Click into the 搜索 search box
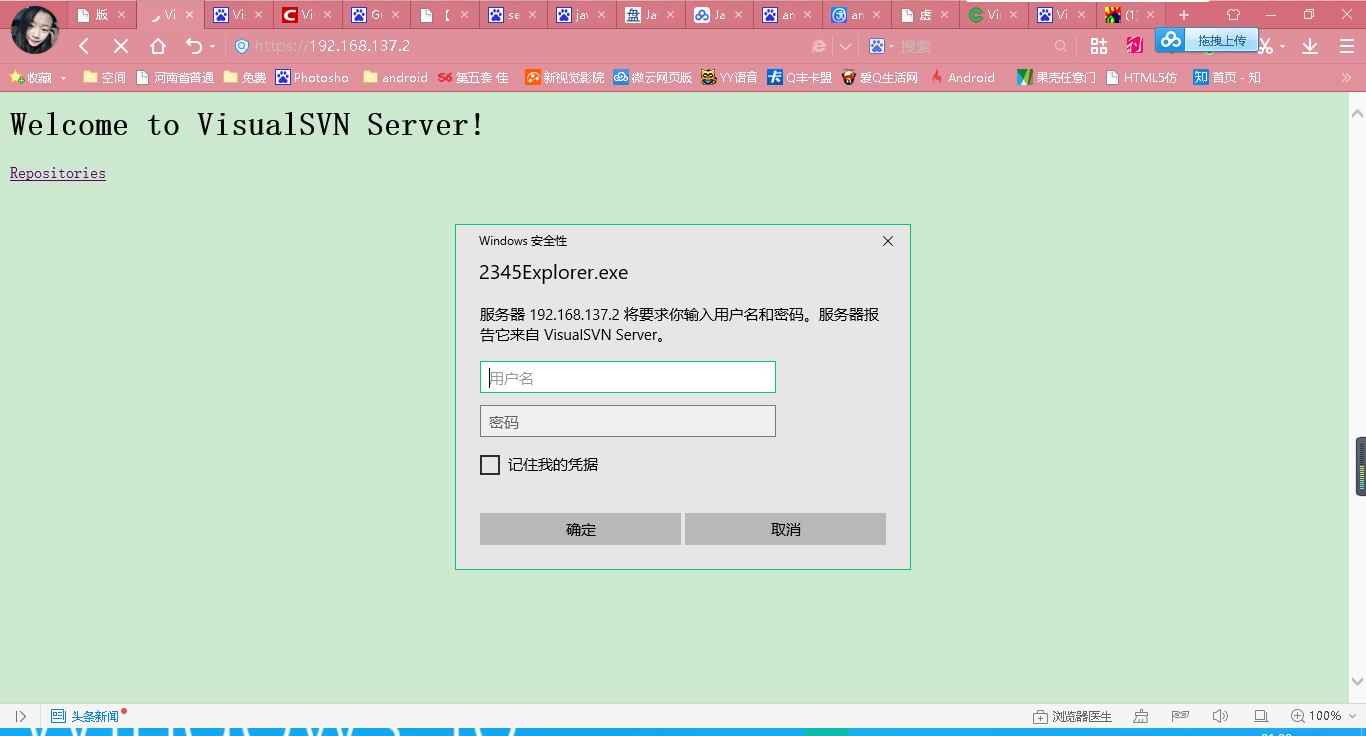 point(975,46)
